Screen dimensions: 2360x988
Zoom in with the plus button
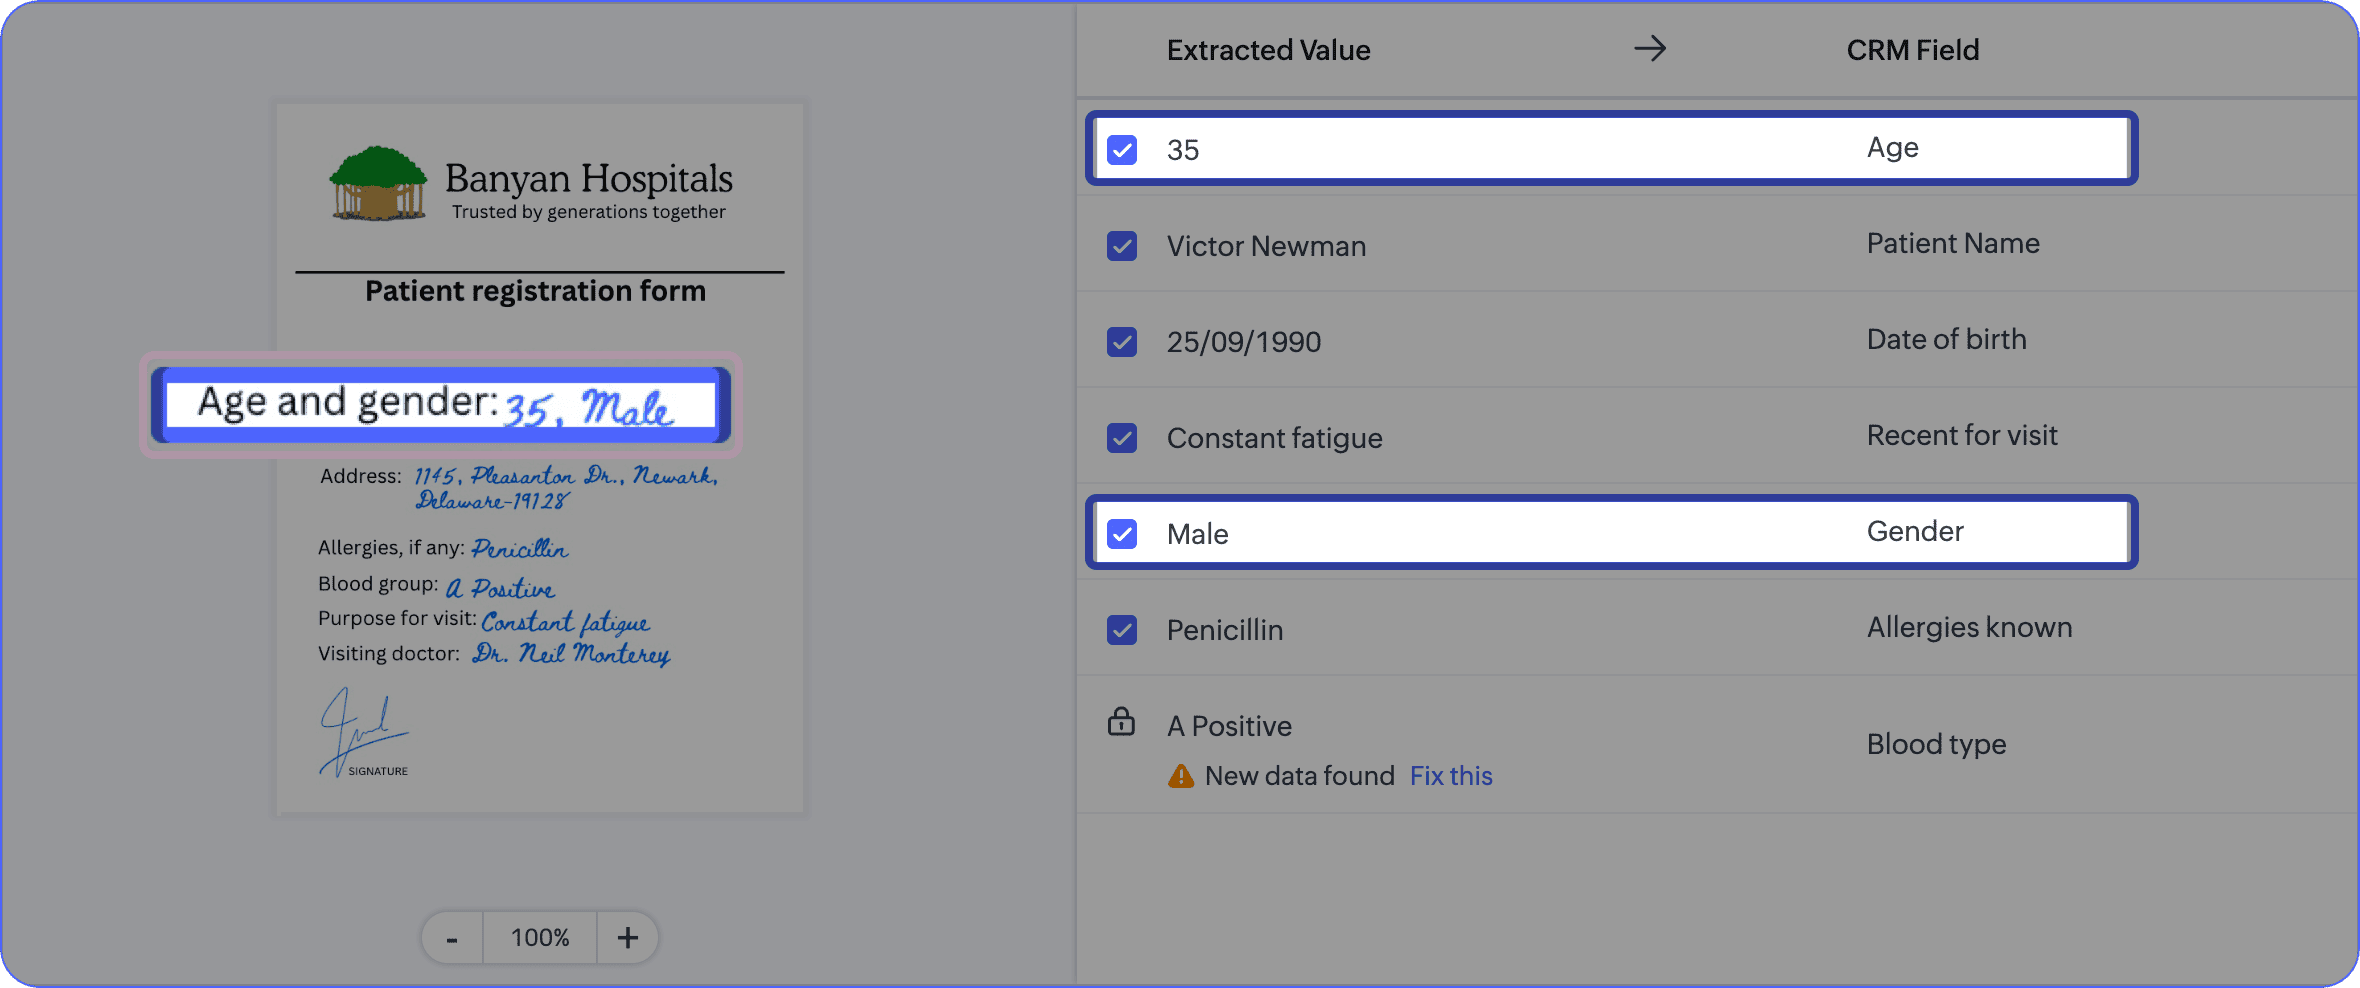(x=627, y=938)
